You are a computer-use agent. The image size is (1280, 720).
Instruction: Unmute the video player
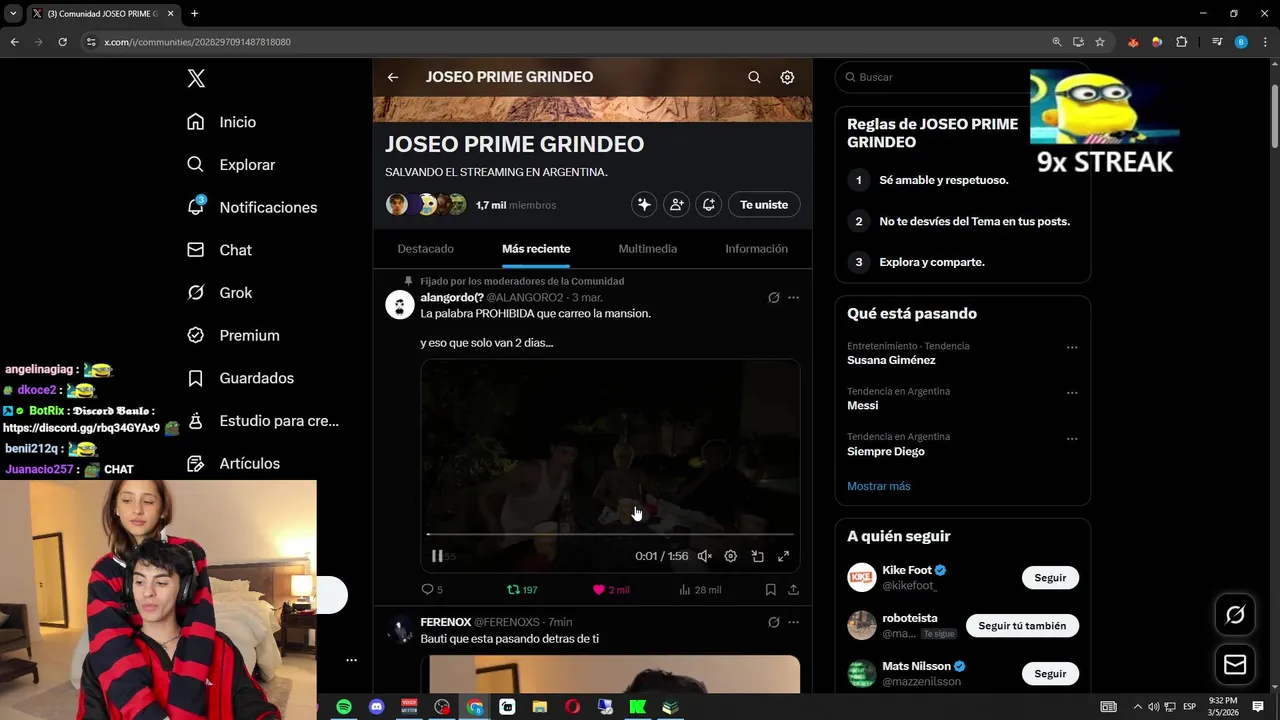[704, 556]
